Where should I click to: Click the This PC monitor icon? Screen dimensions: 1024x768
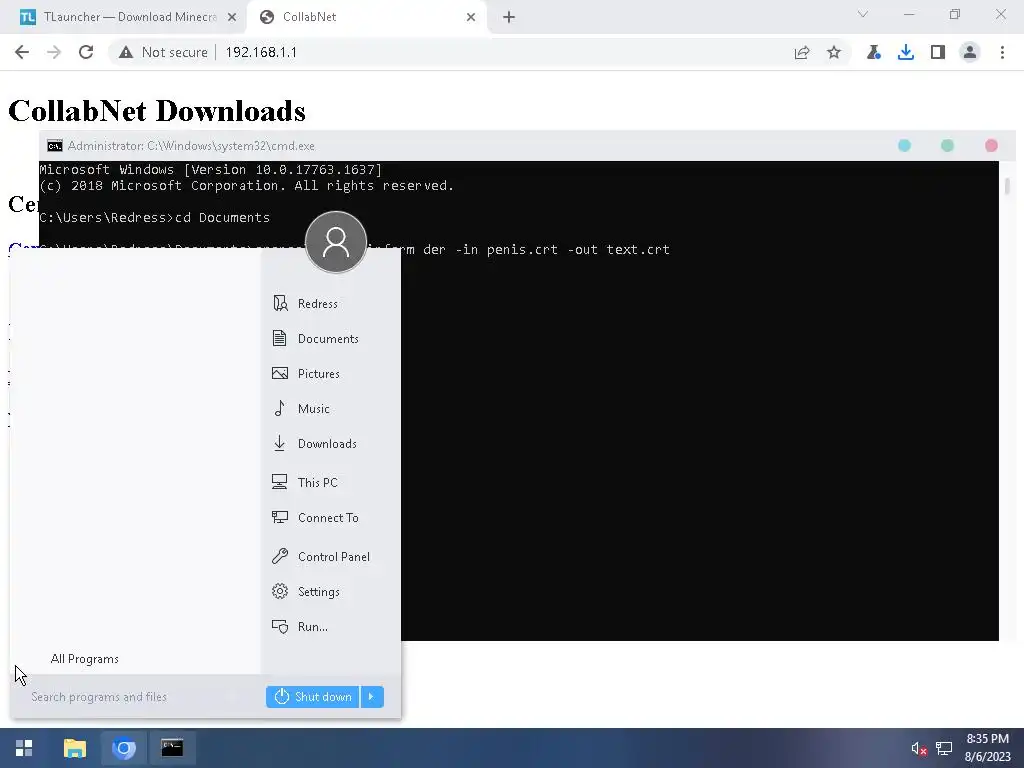point(280,482)
